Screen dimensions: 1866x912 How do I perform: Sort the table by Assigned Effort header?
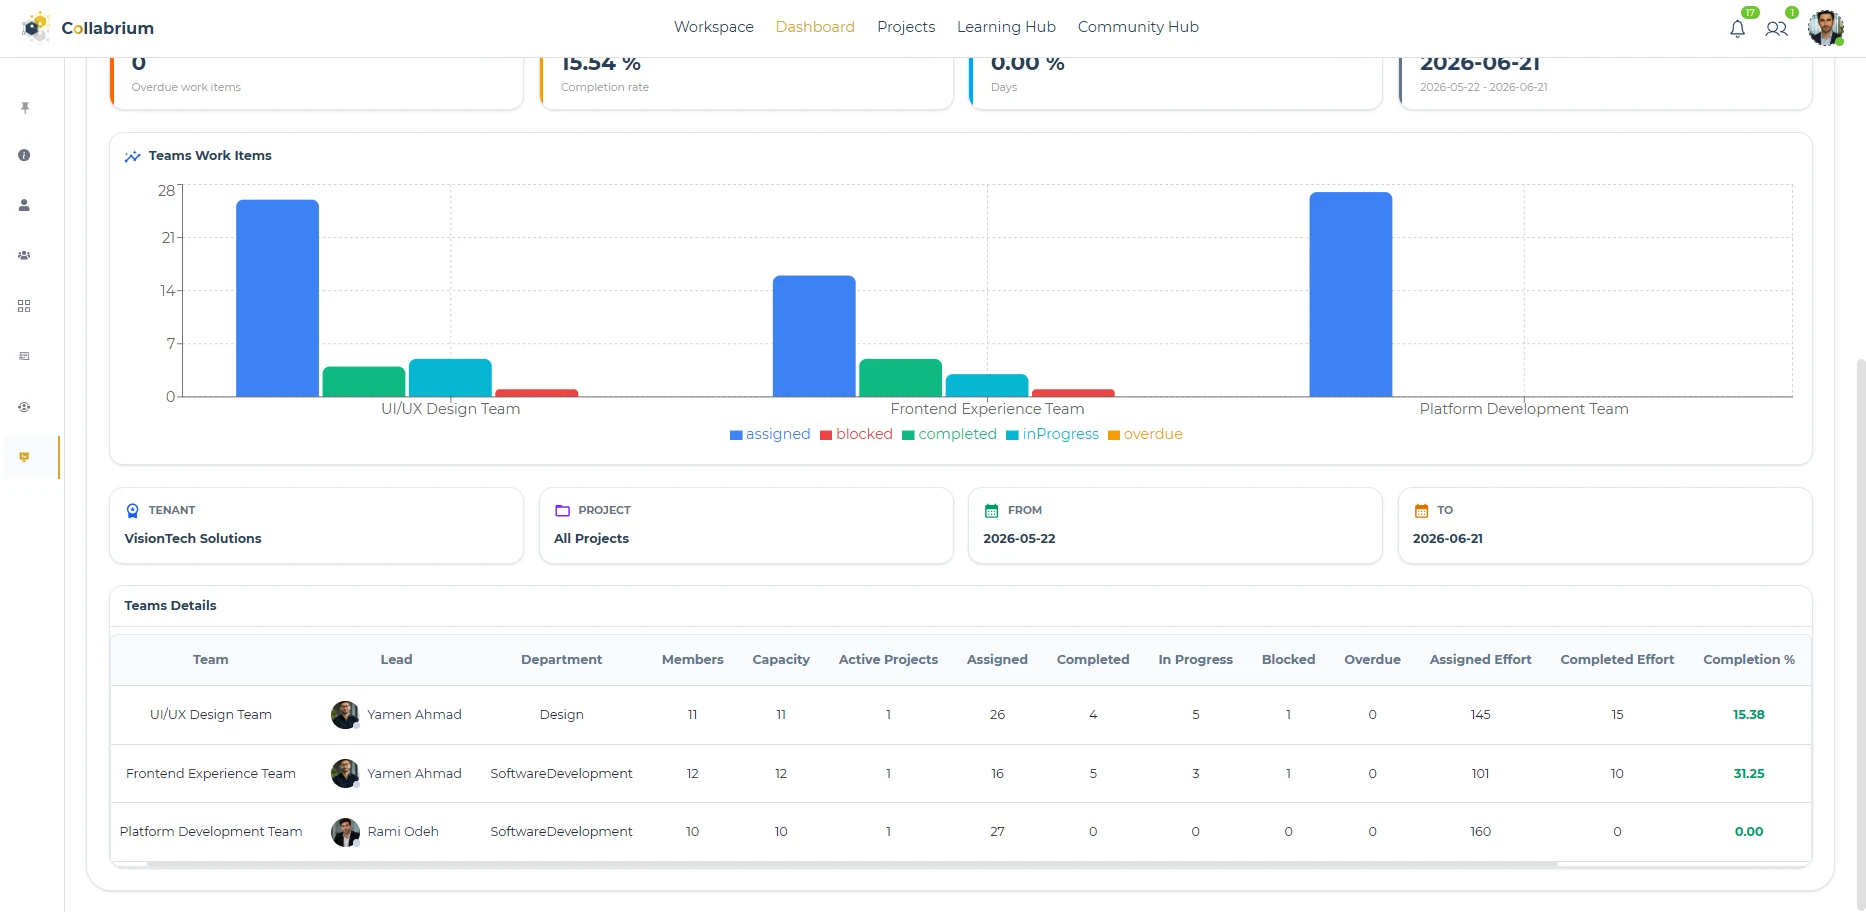click(x=1480, y=660)
